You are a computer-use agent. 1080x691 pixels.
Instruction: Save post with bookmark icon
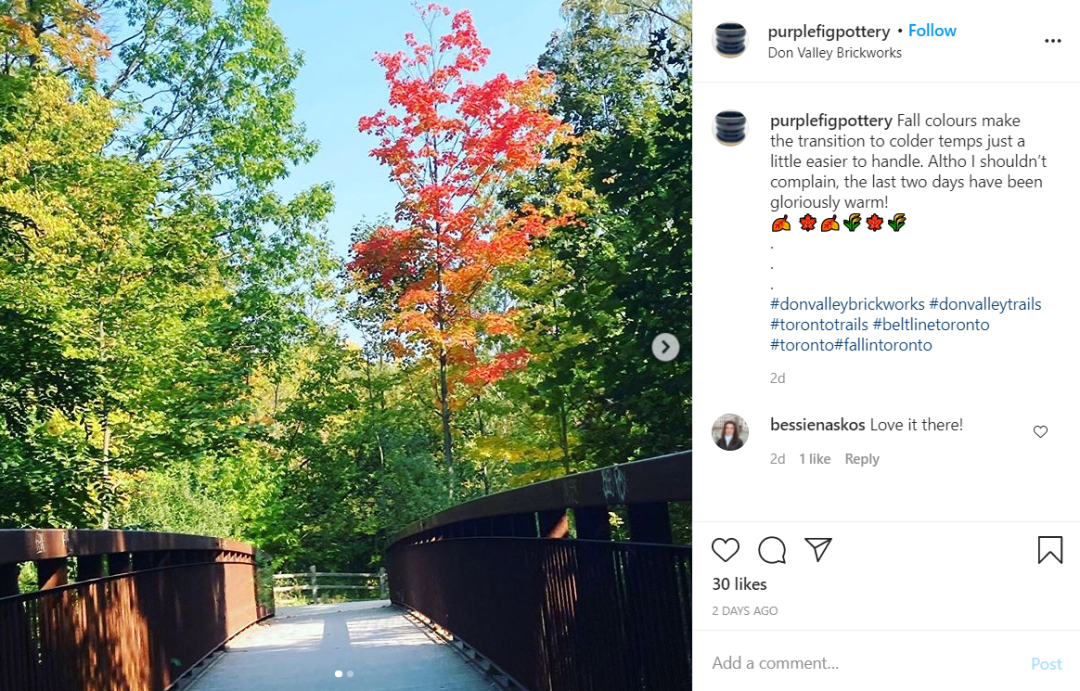click(1050, 550)
